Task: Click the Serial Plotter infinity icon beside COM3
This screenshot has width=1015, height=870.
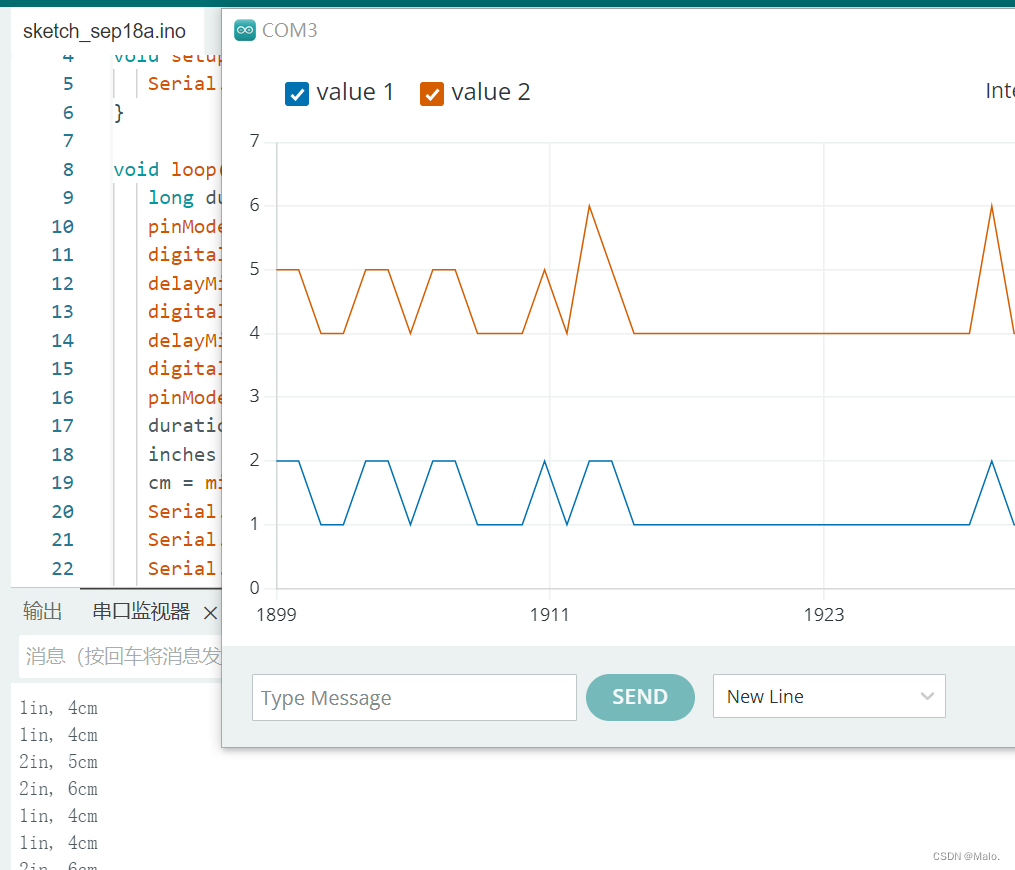Action: click(x=244, y=30)
